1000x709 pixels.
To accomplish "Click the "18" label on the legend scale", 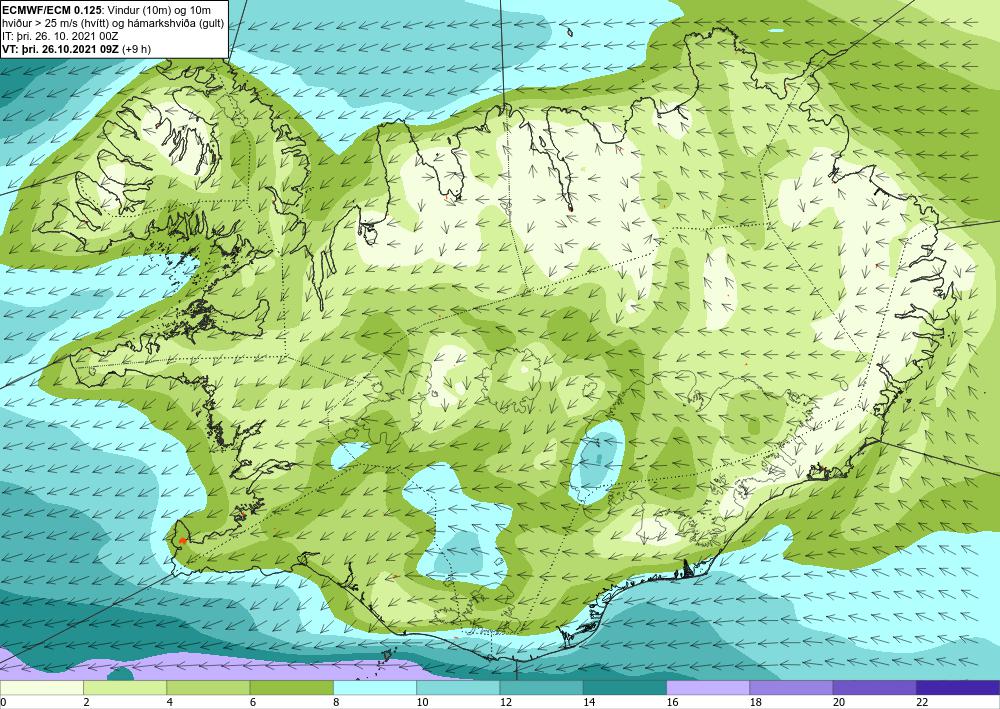I will (756, 703).
